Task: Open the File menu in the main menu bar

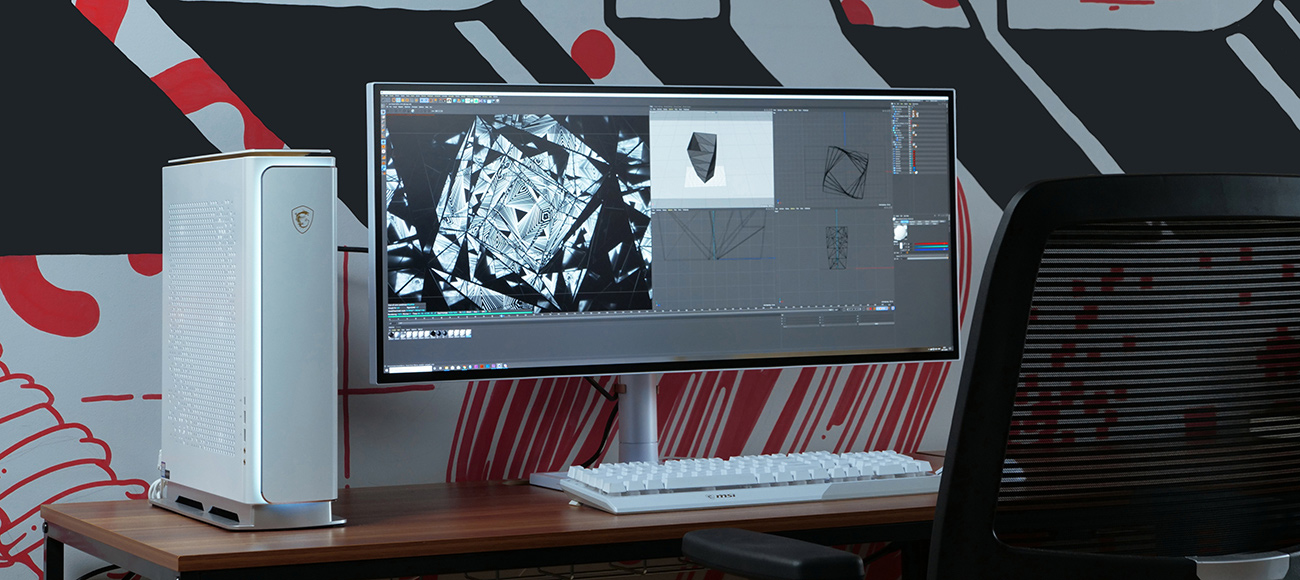Action: pos(384,94)
